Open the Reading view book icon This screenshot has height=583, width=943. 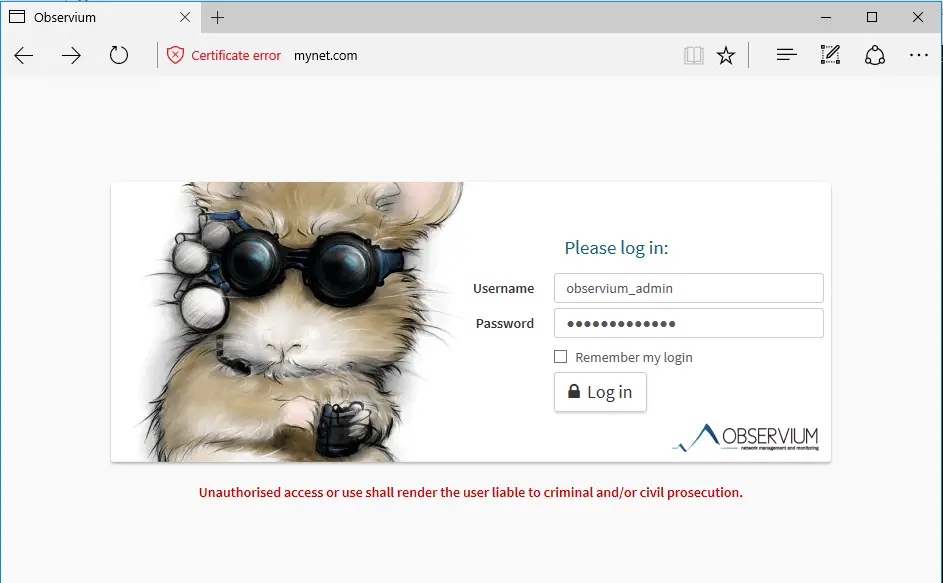[693, 55]
